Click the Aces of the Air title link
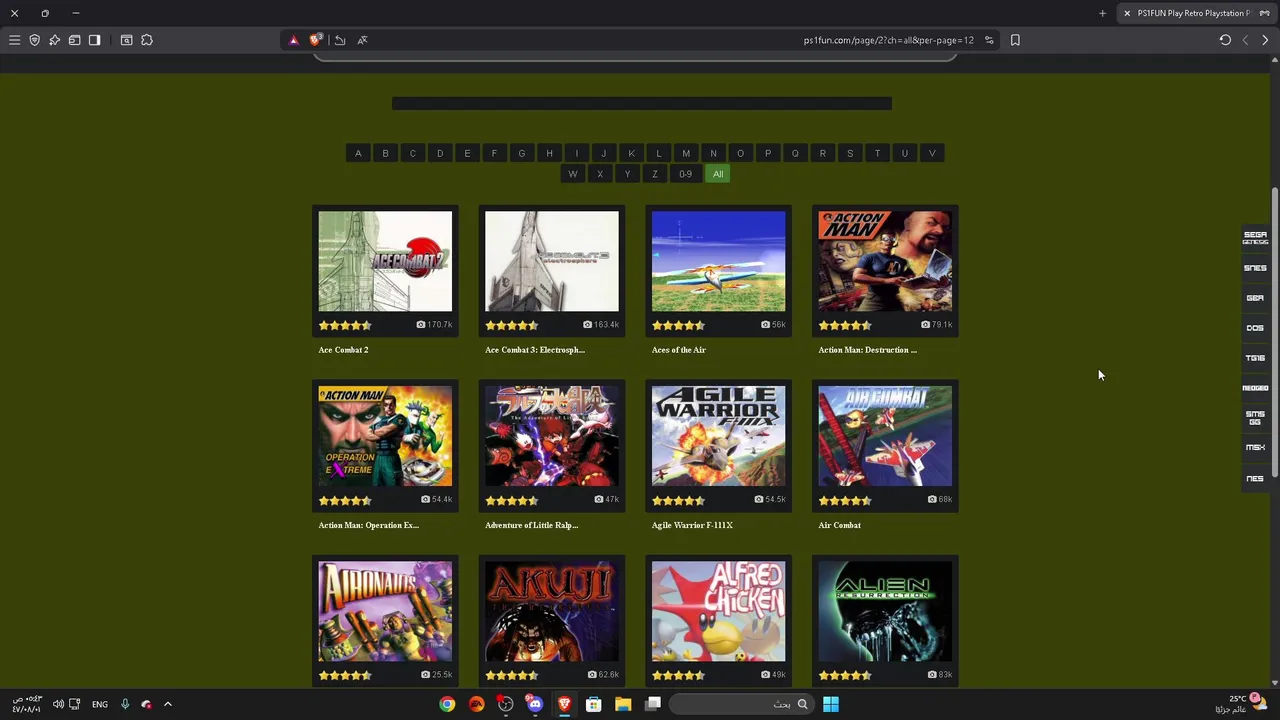 point(679,350)
